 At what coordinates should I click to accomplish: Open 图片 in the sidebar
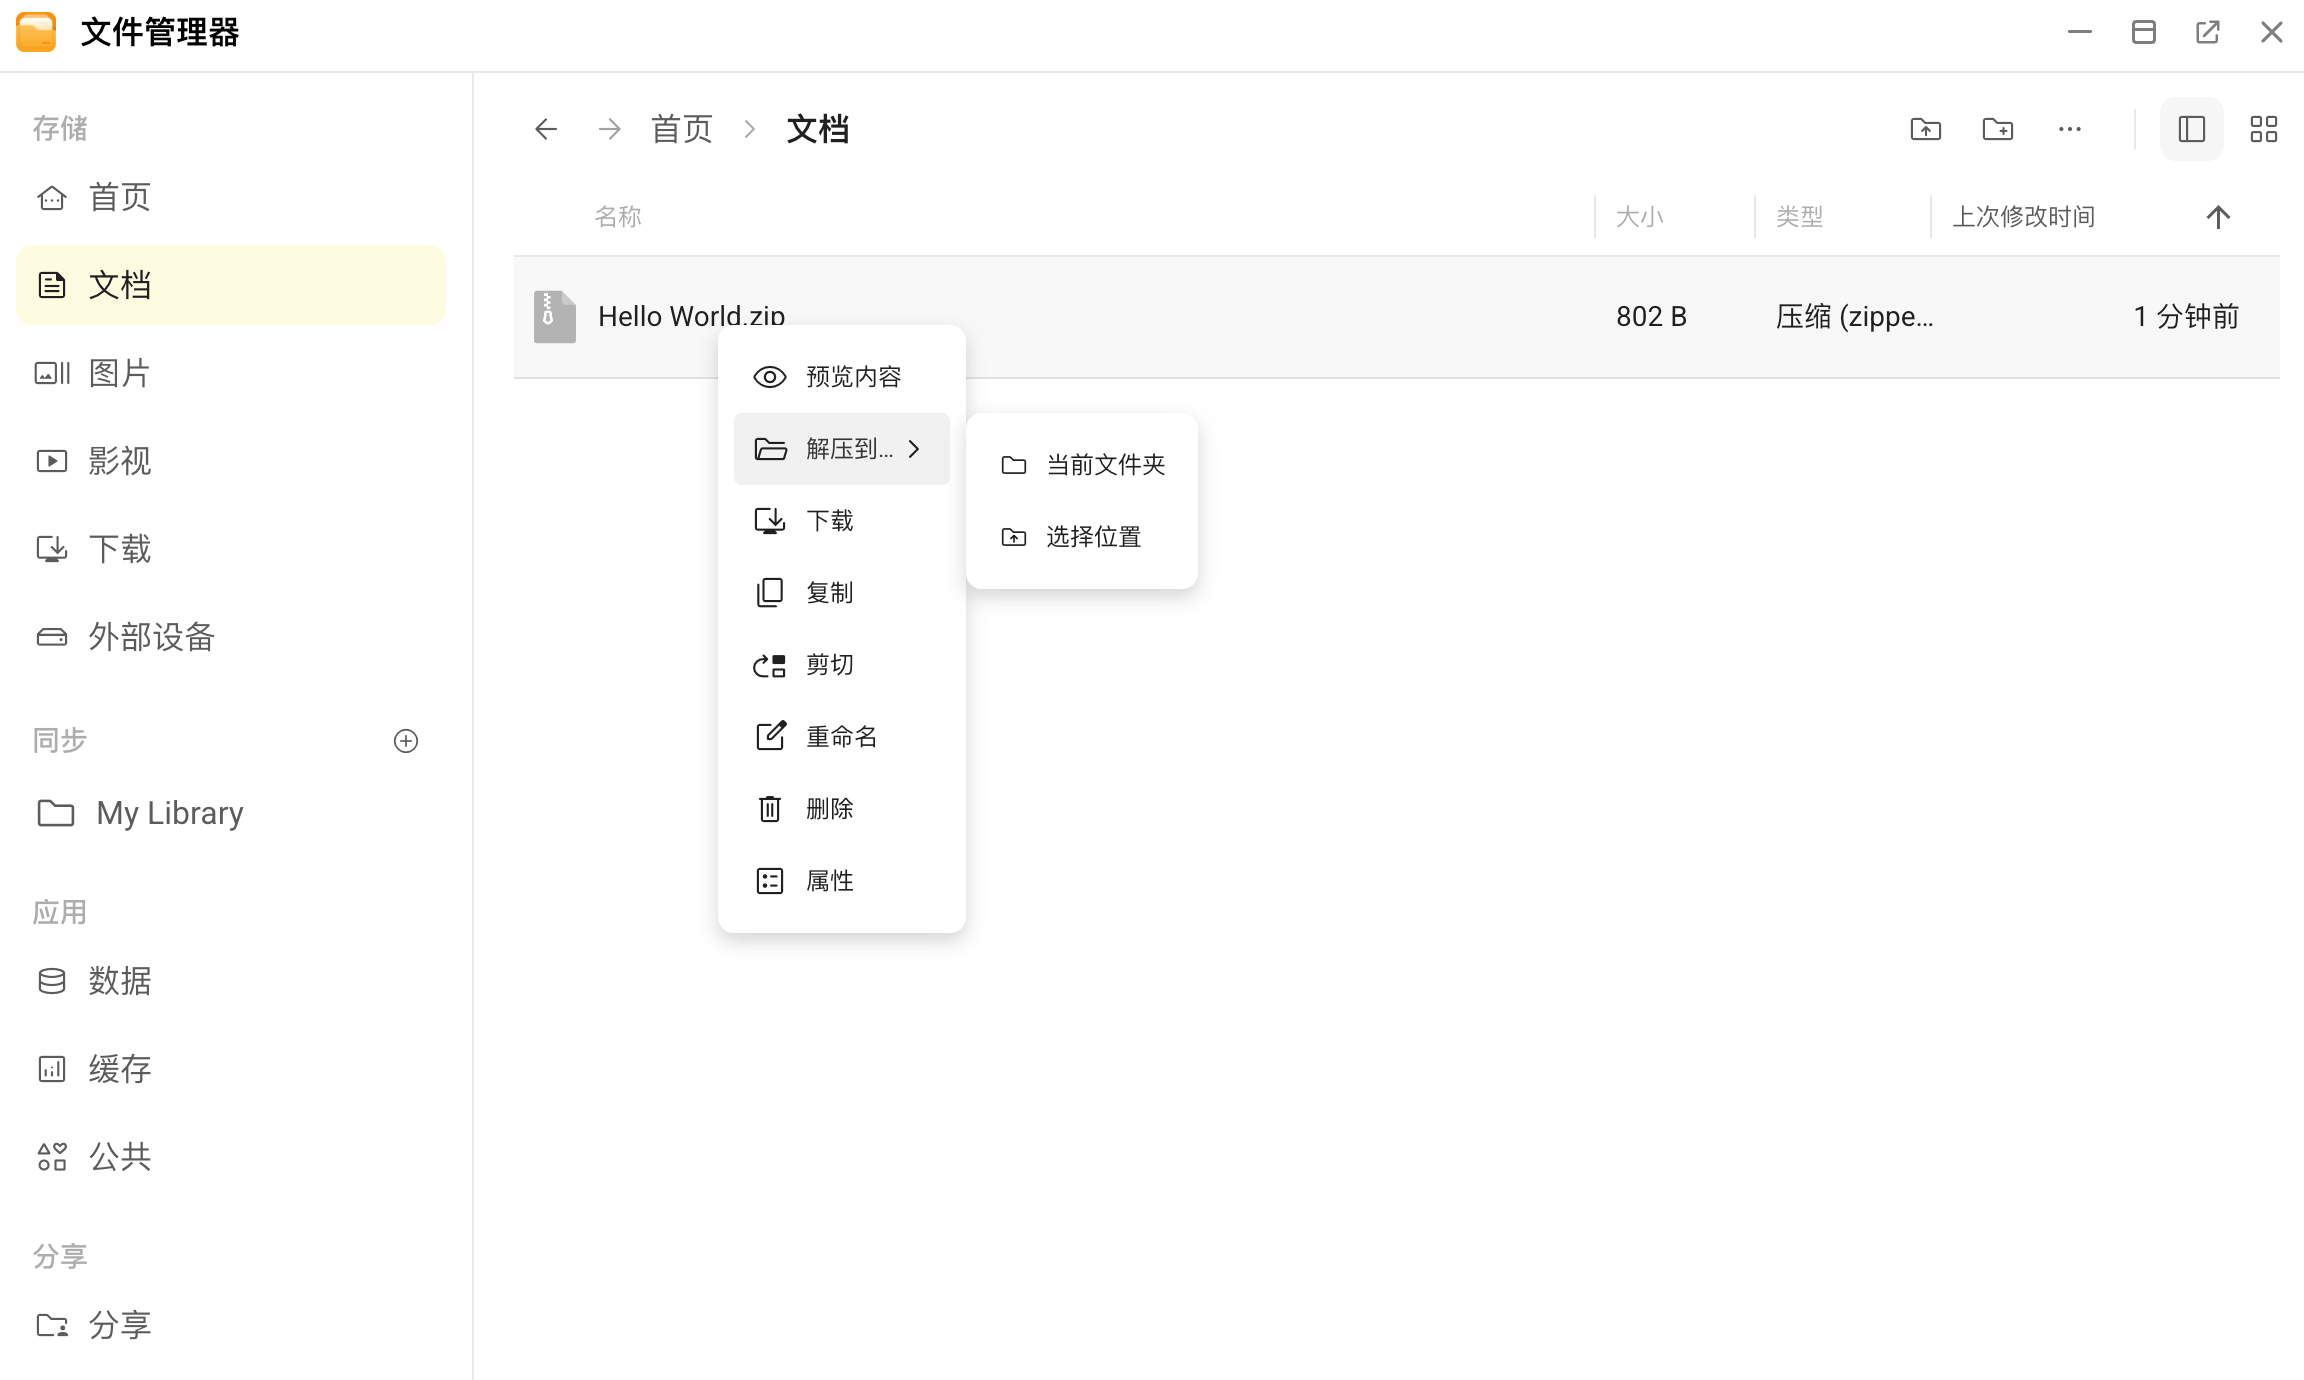click(231, 373)
